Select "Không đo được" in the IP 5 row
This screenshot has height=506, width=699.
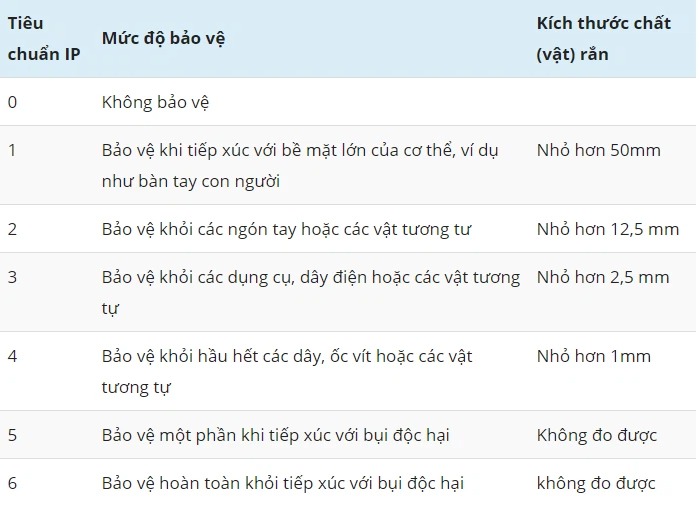coord(596,435)
